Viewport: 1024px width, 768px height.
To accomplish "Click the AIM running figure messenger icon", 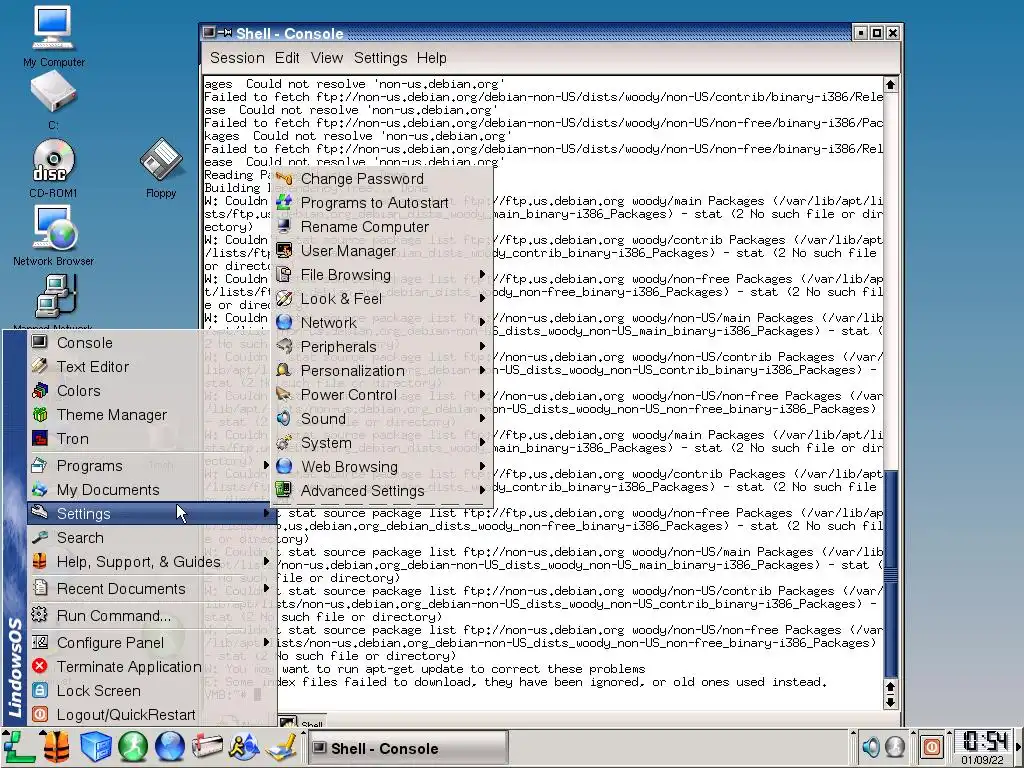I will pyautogui.click(x=244, y=747).
